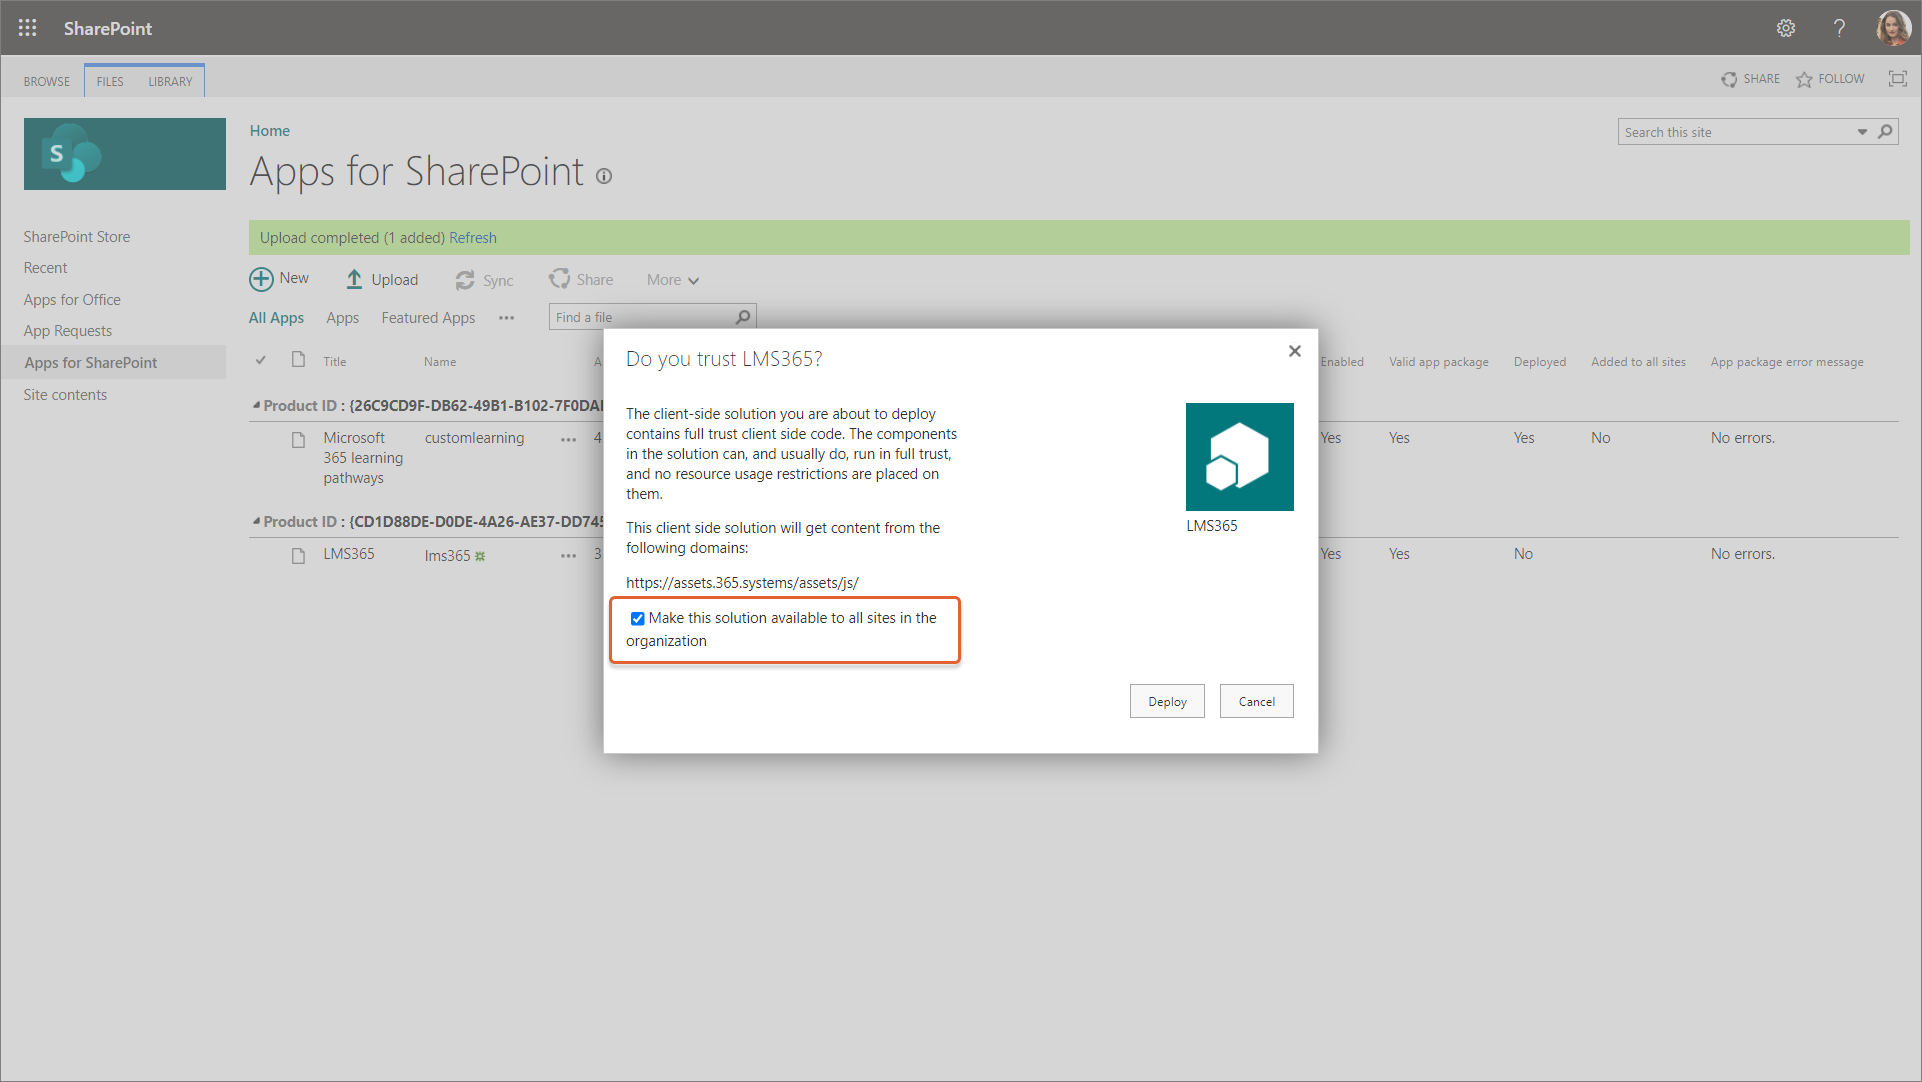Click the LMS365 app logo thumbnail
The width and height of the screenshot is (1922, 1082).
(1239, 457)
